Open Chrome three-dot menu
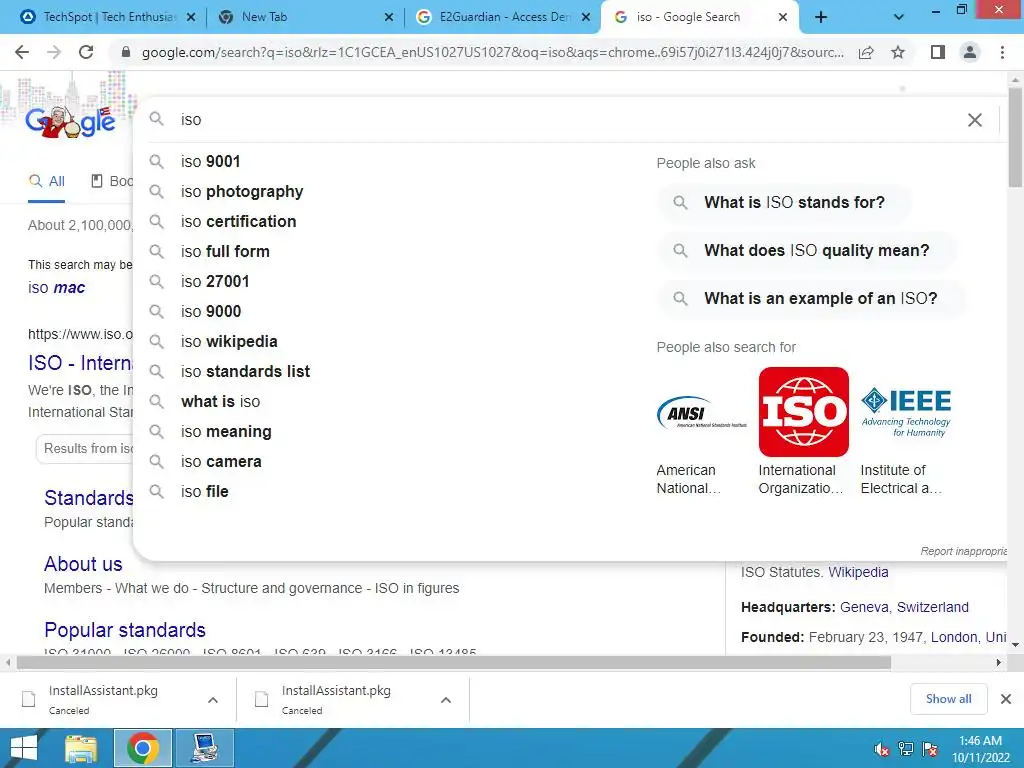This screenshot has height=768, width=1024. click(x=1002, y=52)
